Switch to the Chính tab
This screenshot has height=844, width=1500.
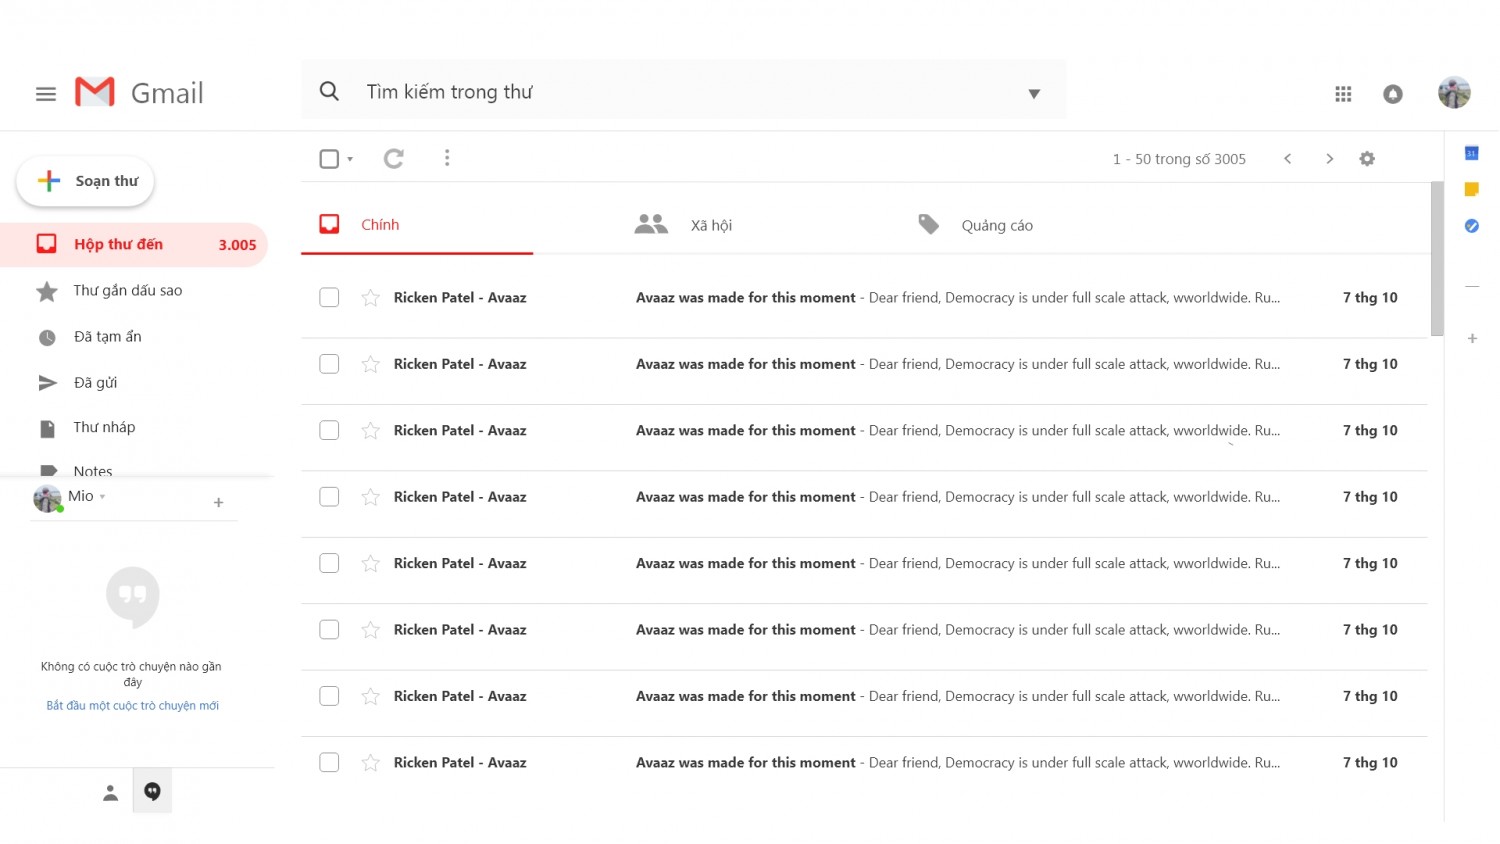417,225
